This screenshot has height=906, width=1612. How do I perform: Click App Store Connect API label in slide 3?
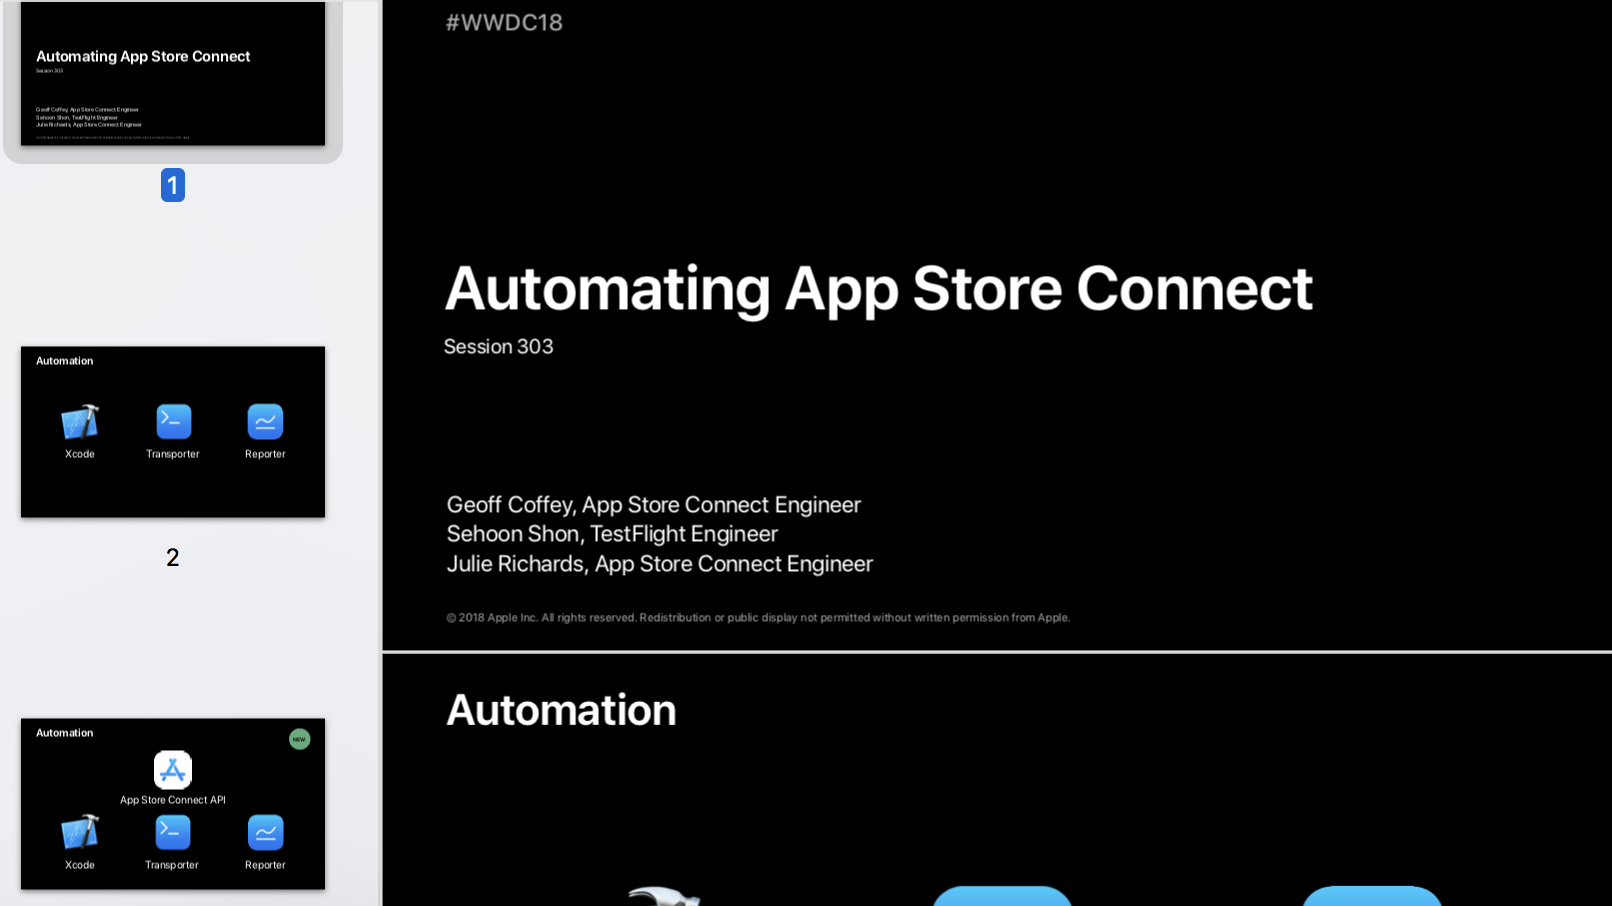point(173,800)
